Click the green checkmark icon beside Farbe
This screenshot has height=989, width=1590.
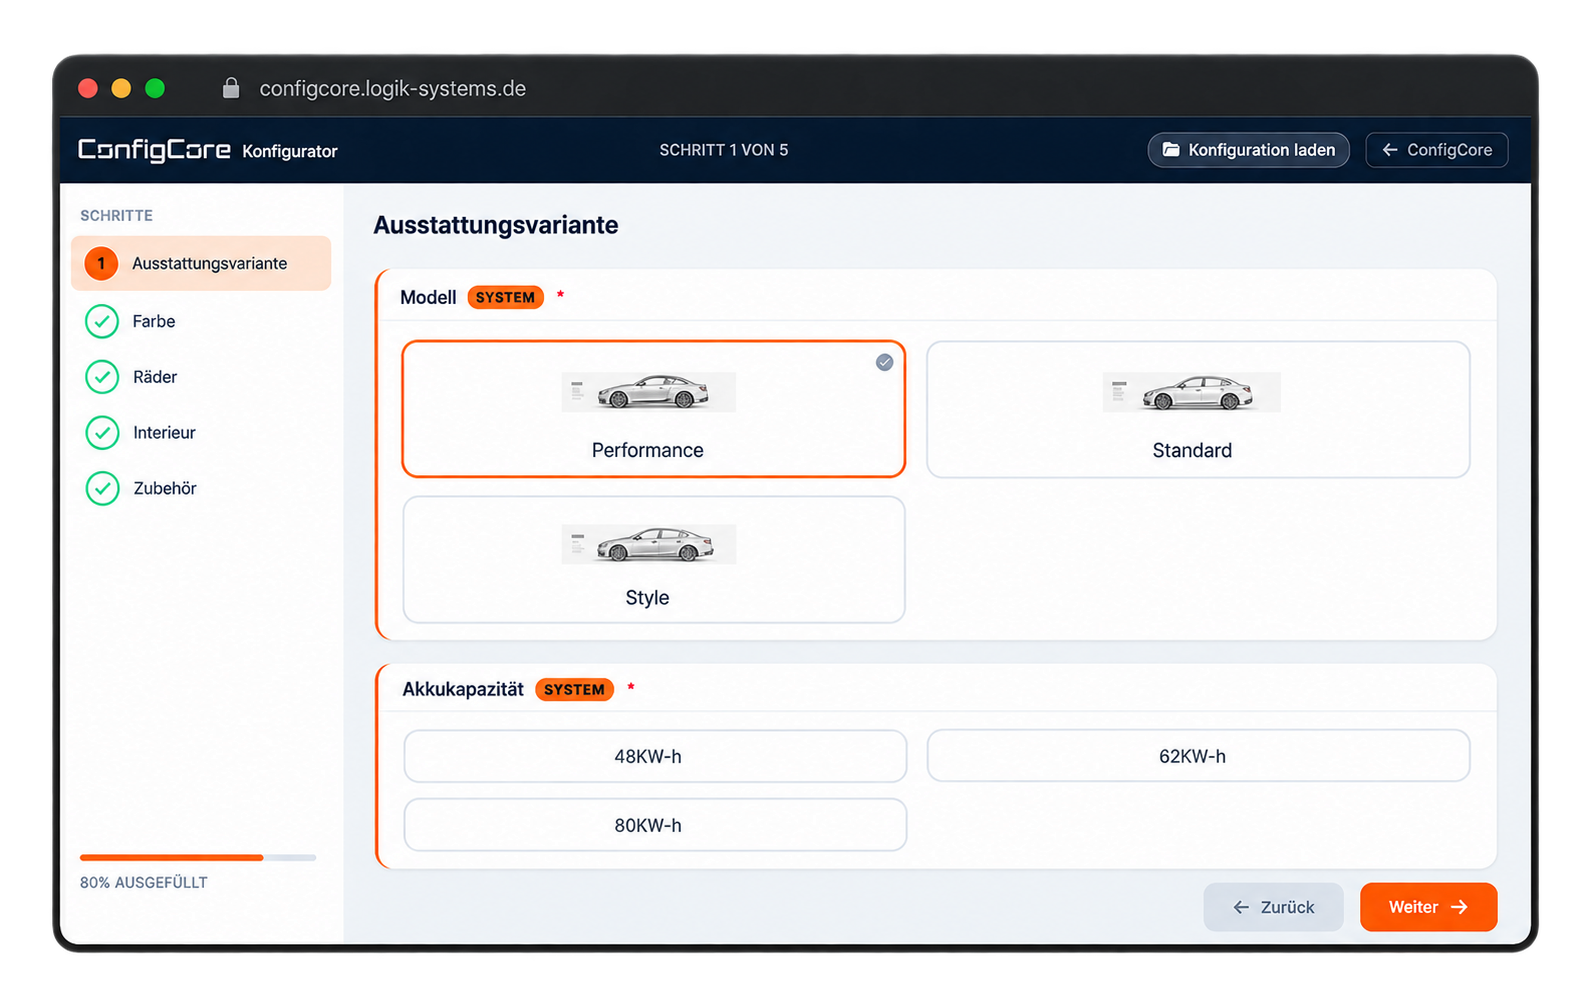[x=102, y=321]
